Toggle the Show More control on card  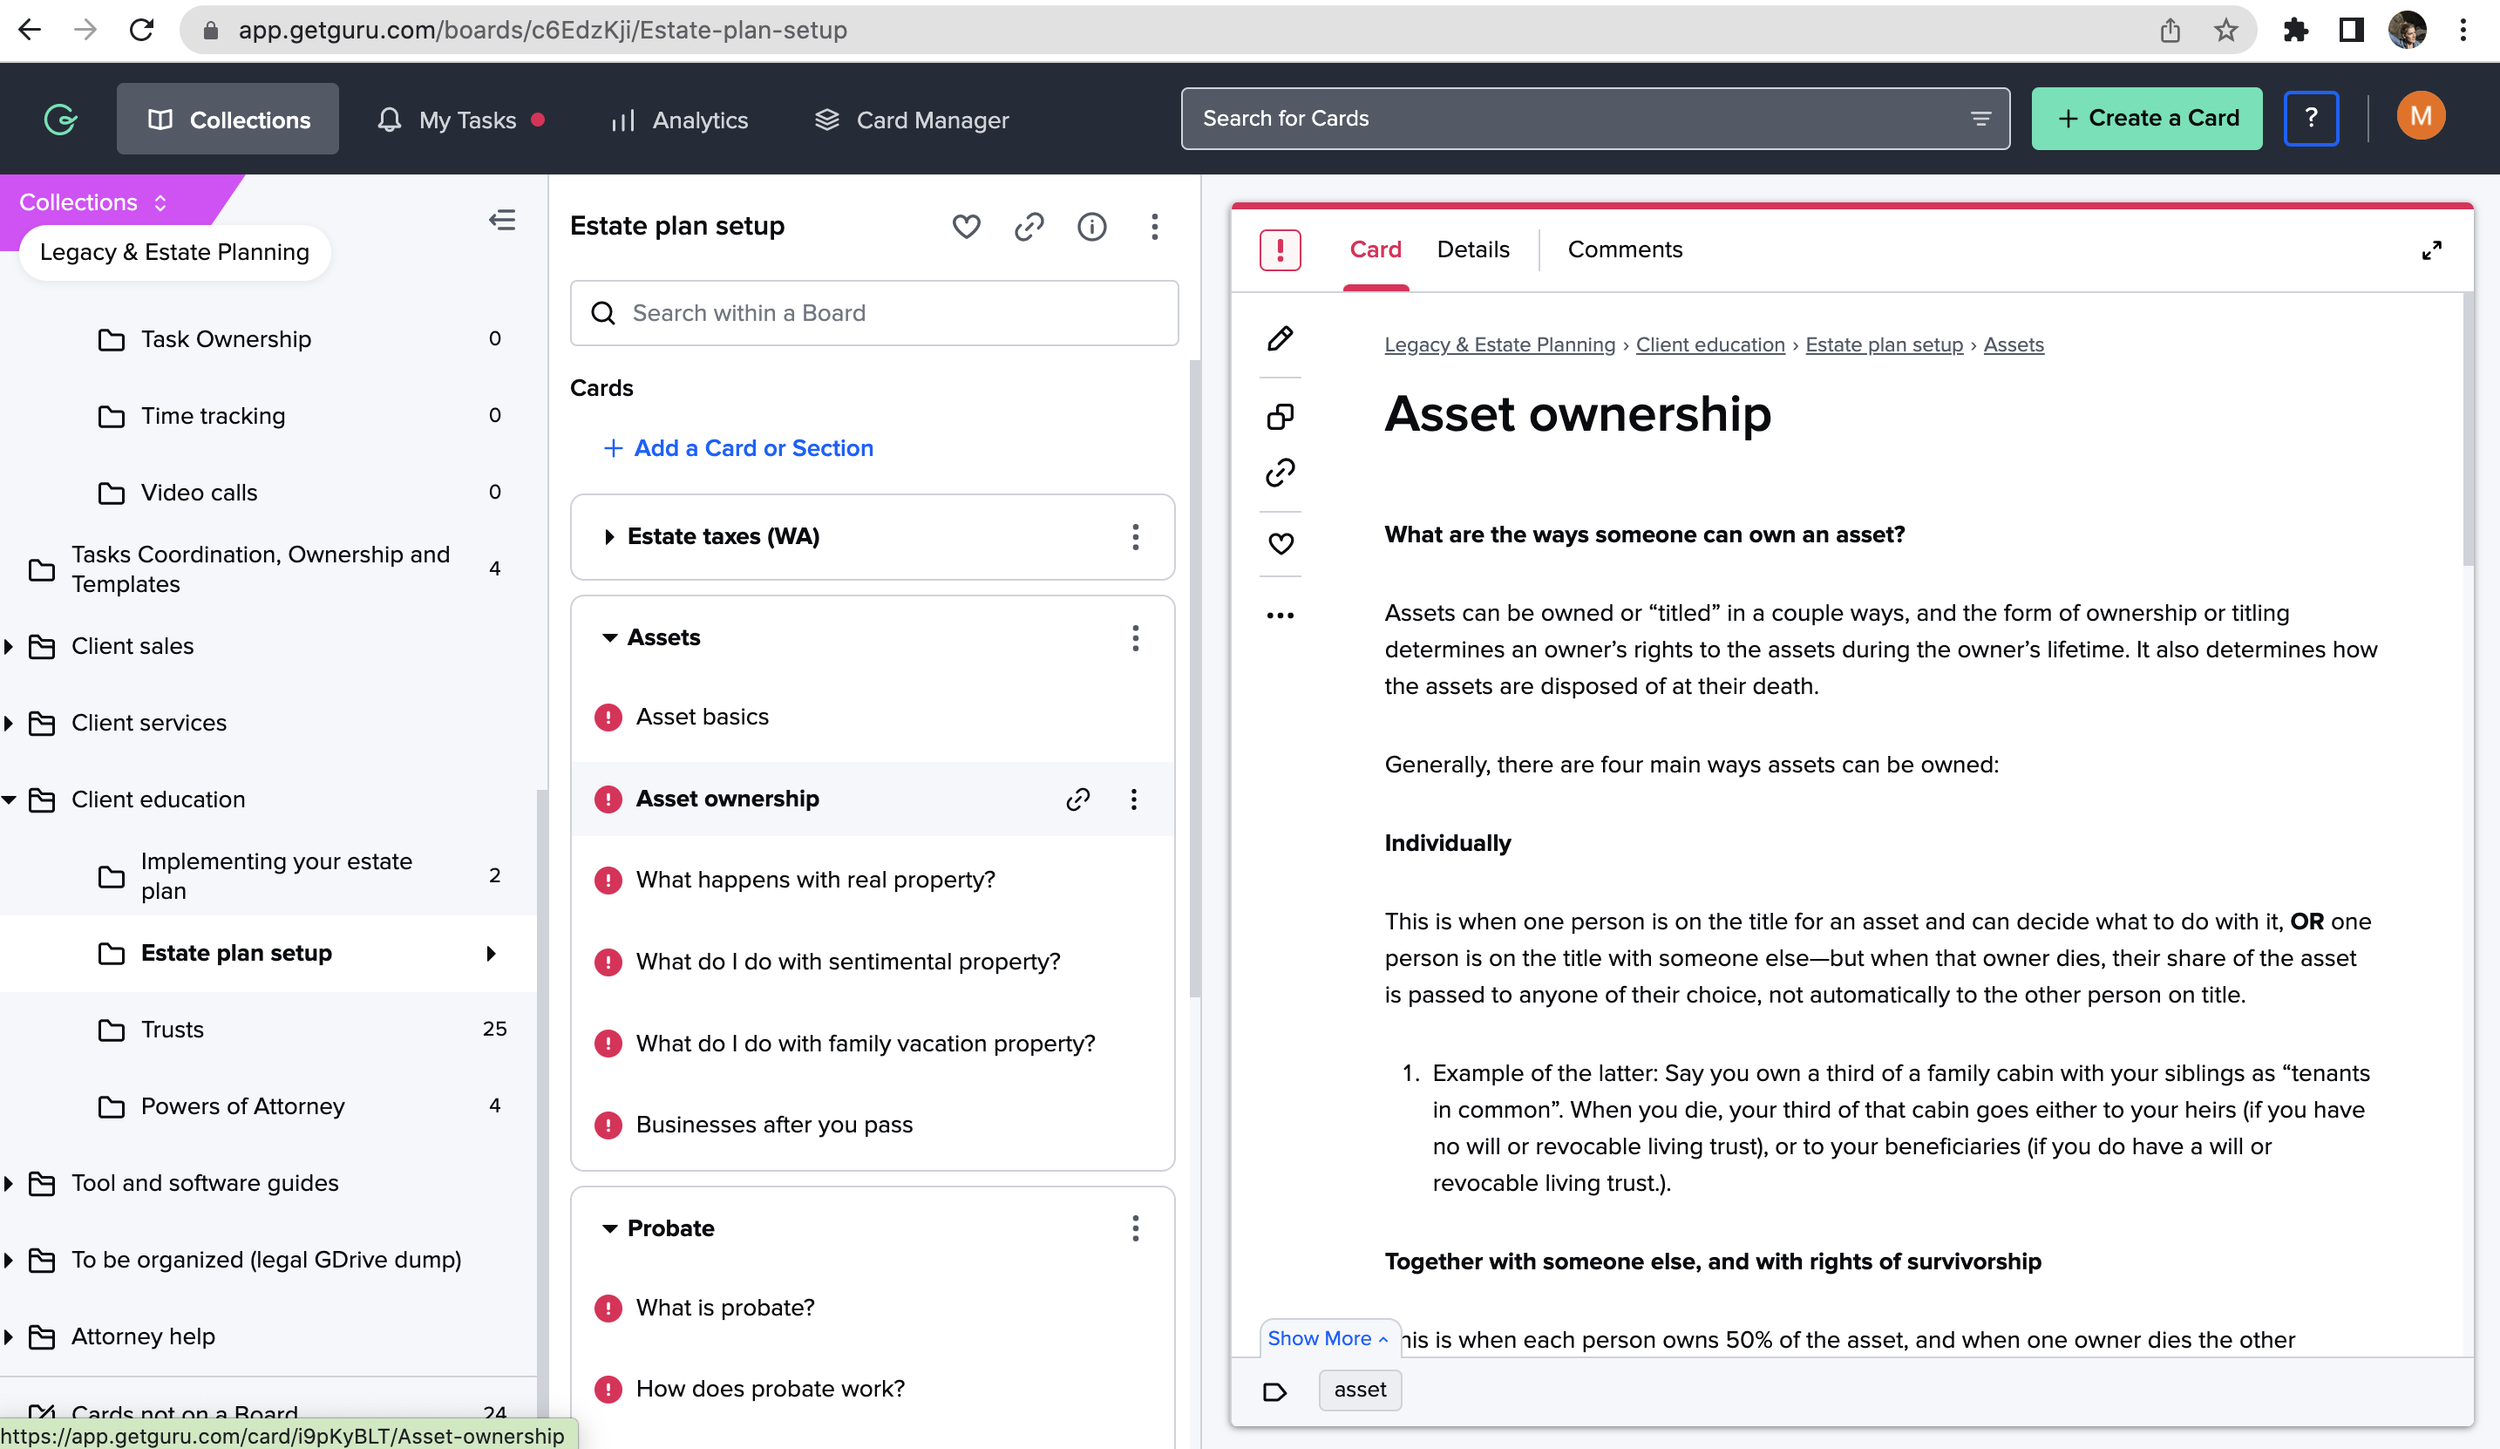coord(1327,1338)
